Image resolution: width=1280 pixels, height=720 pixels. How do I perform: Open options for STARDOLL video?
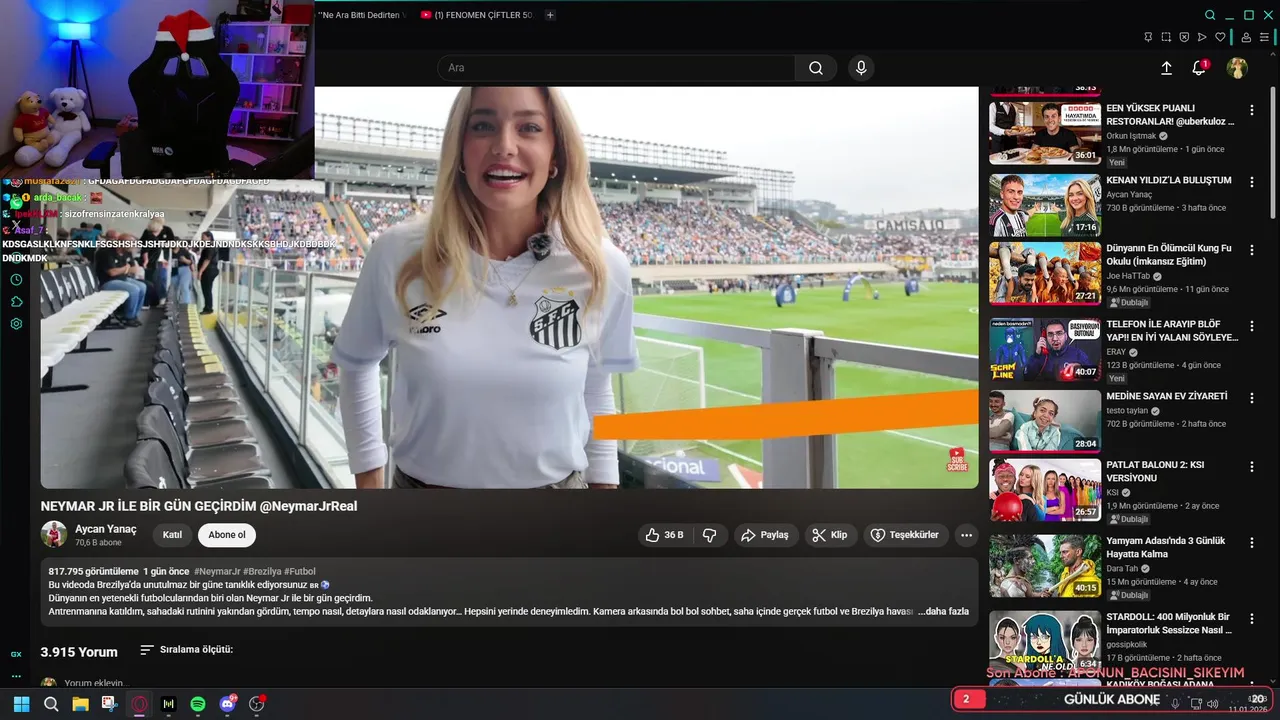pos(1252,619)
